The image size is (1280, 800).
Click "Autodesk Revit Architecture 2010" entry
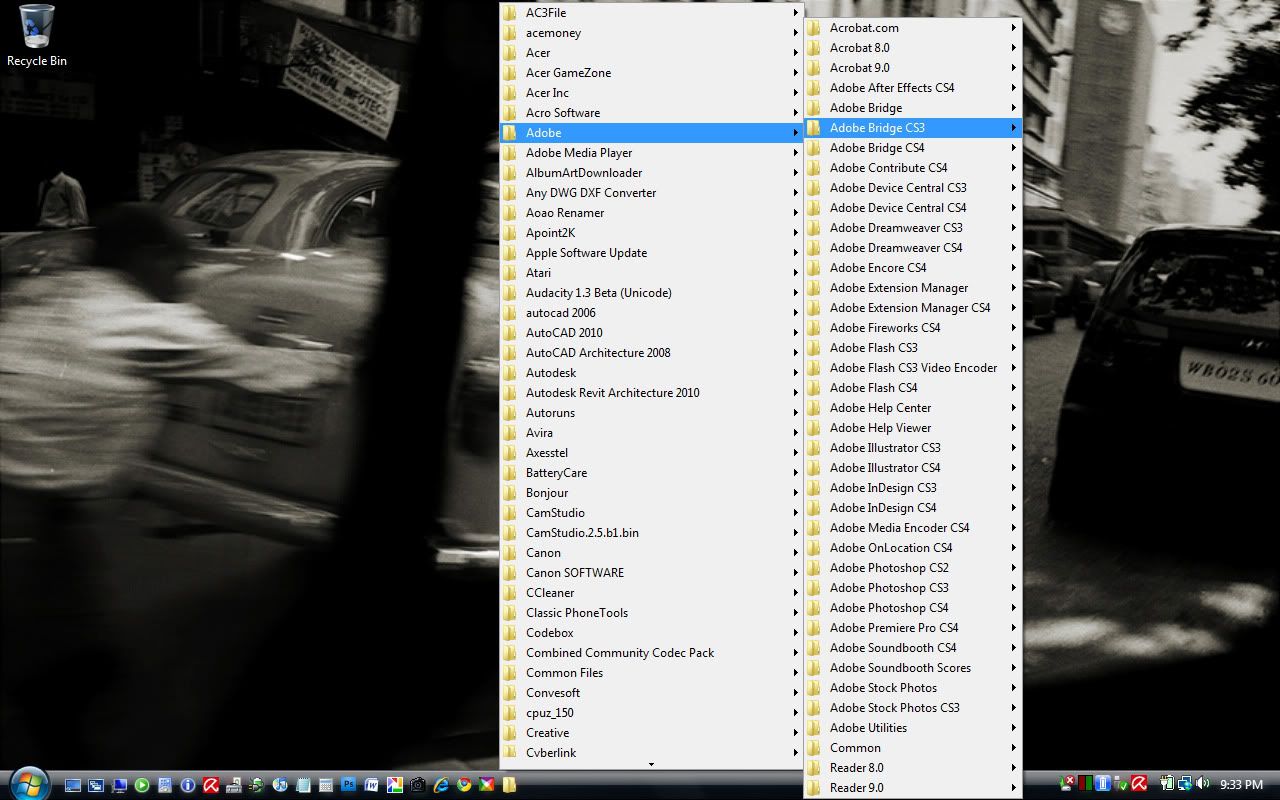(x=652, y=393)
